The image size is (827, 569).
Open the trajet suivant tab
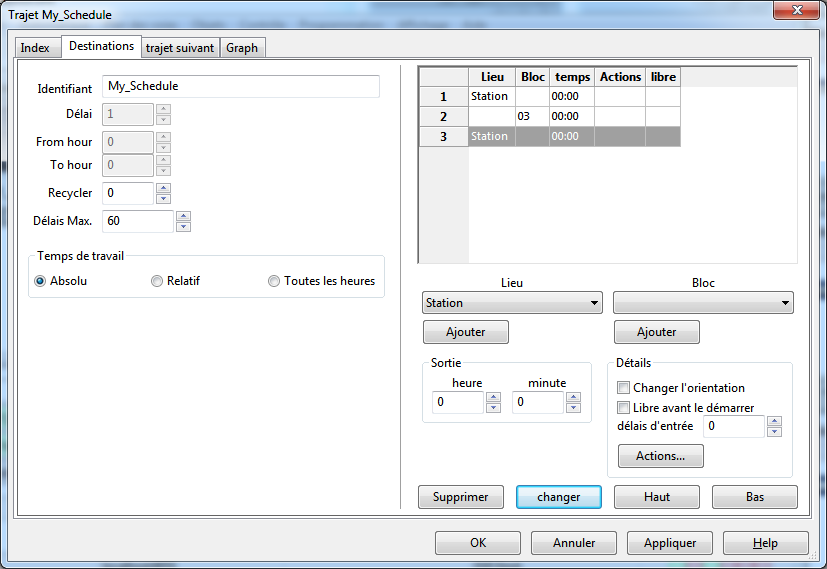[x=180, y=48]
